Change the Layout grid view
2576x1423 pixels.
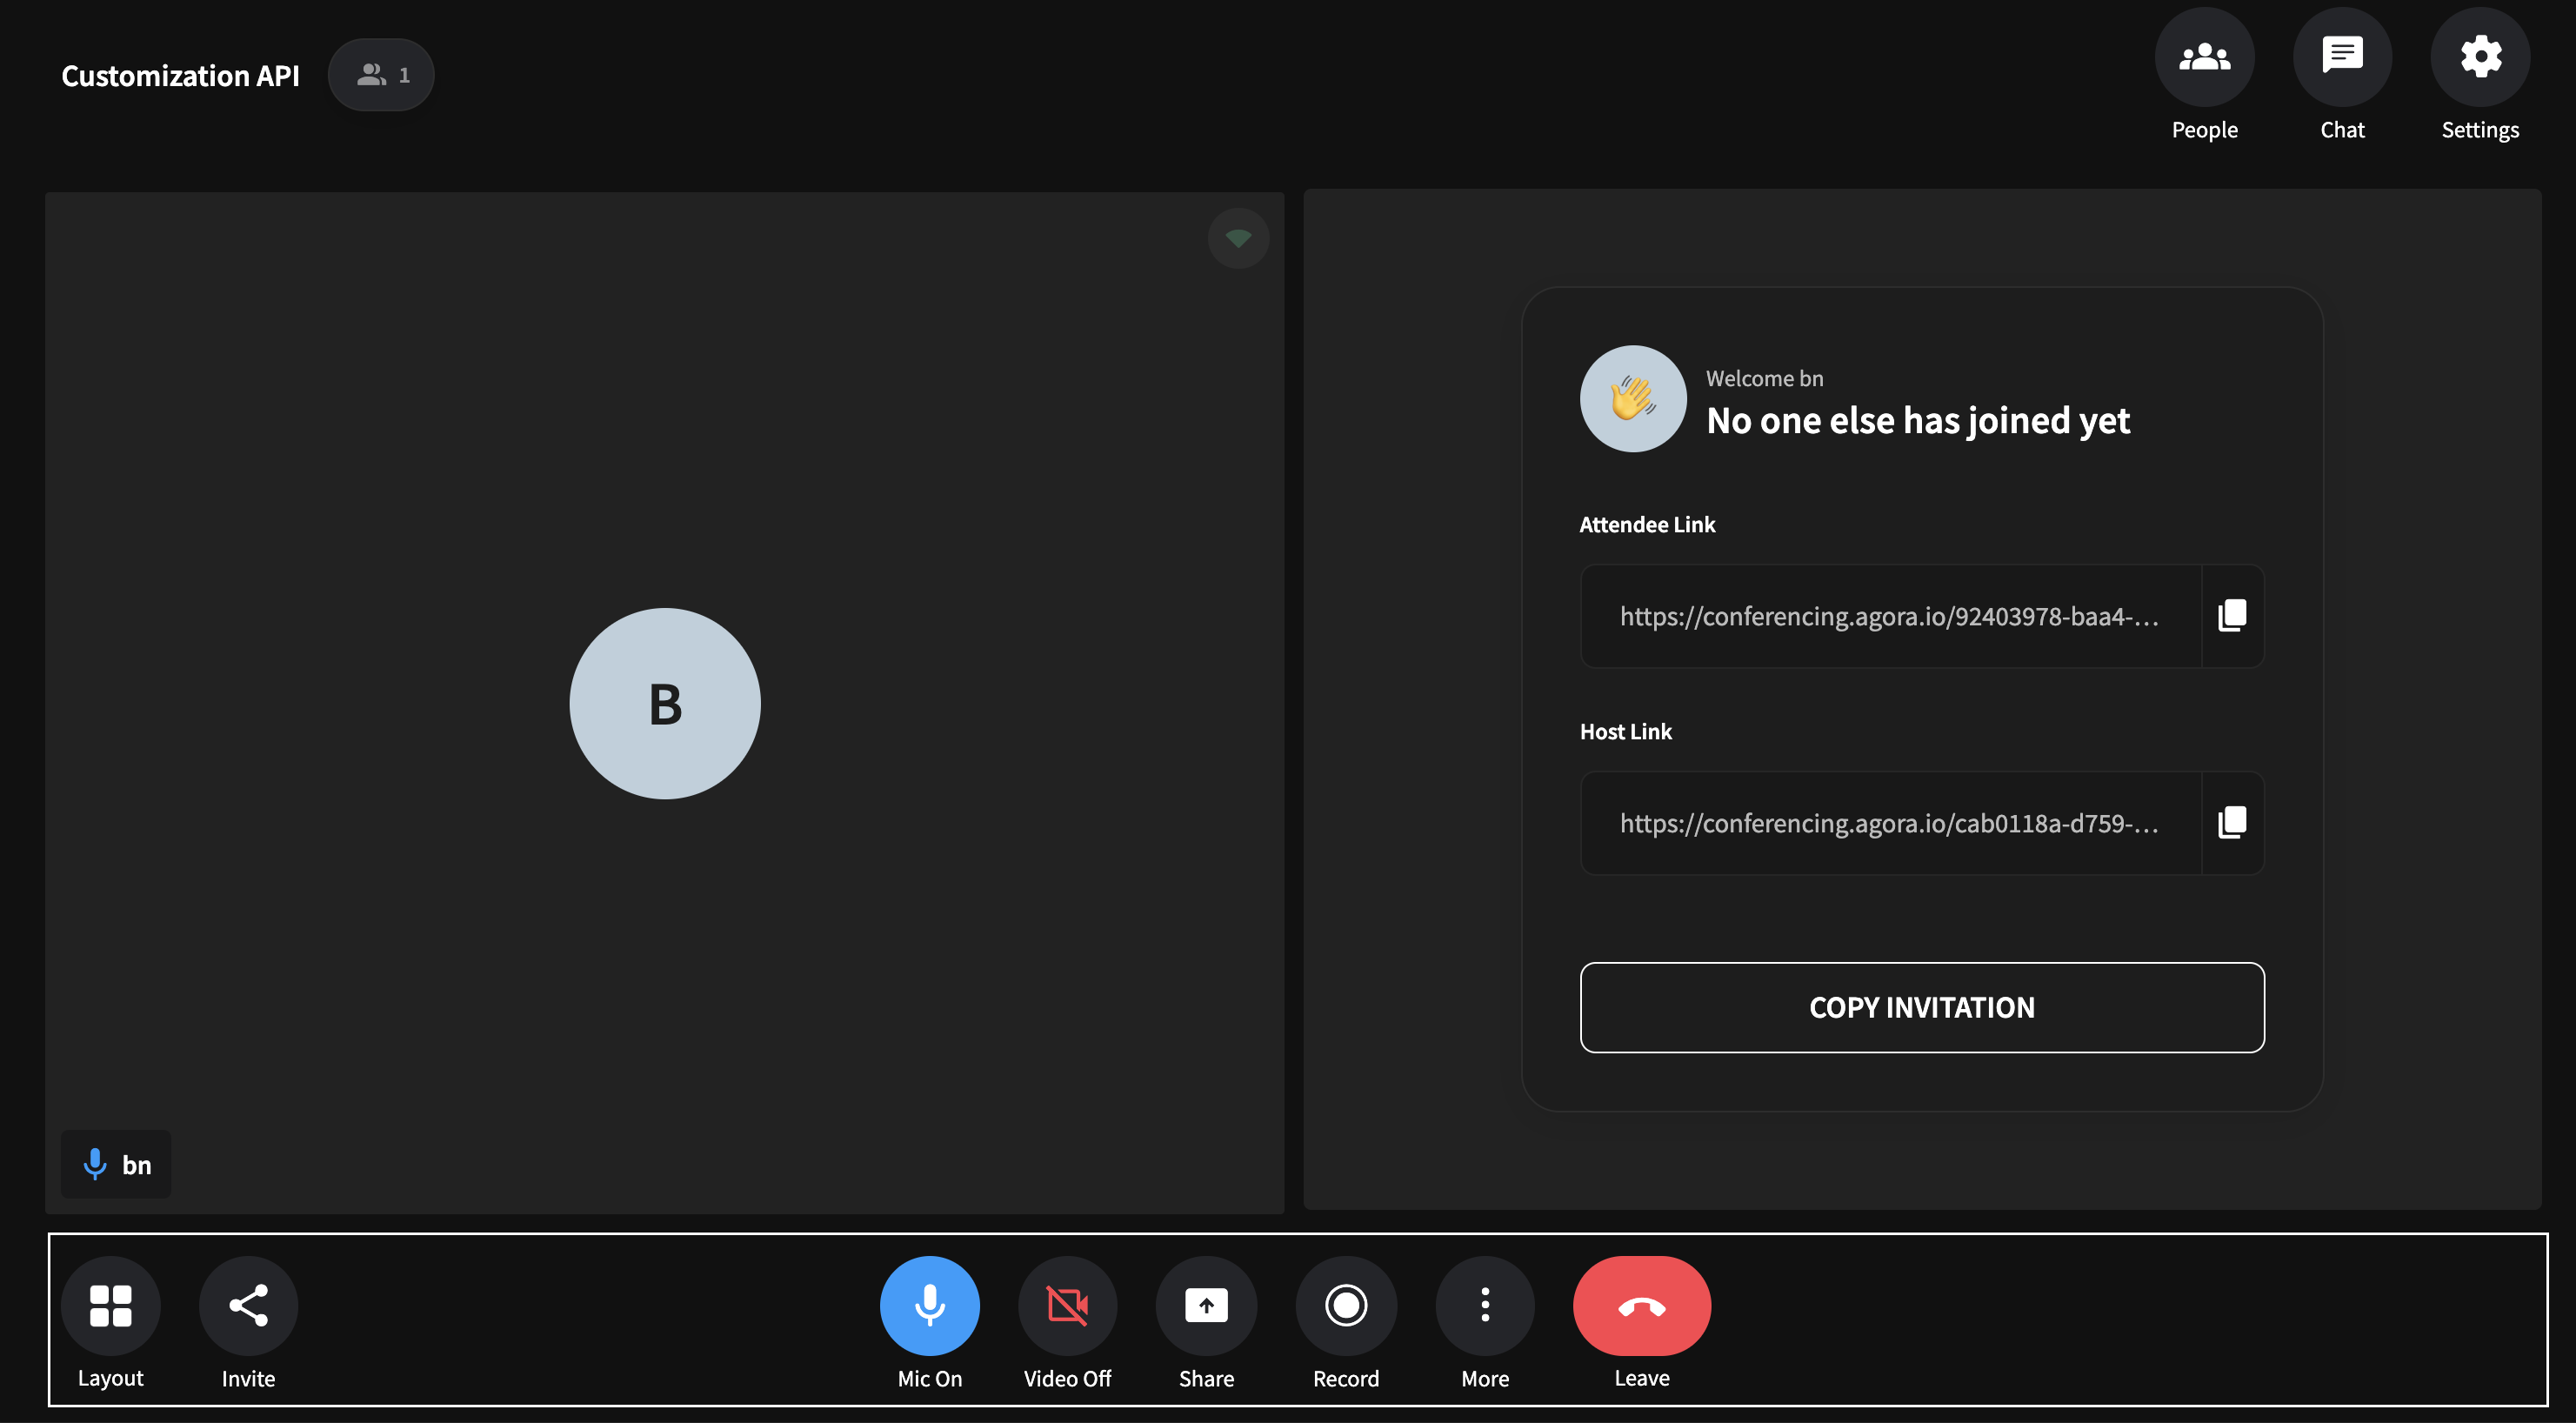click(x=110, y=1305)
